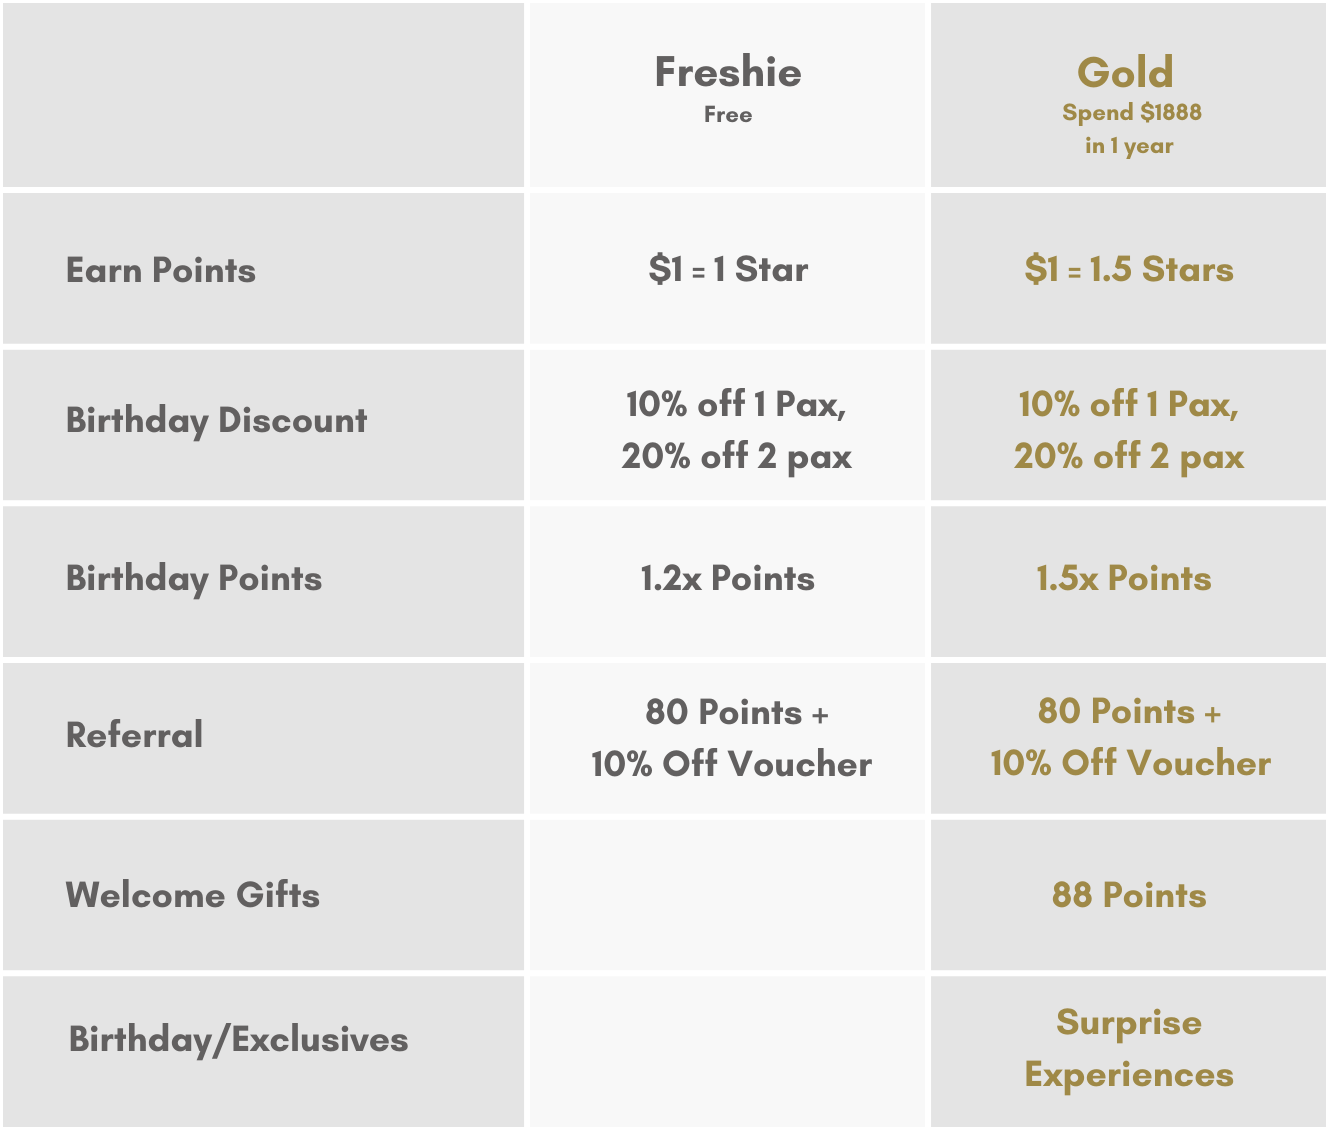
Task: Click the Freshie tier heading
Action: point(728,73)
